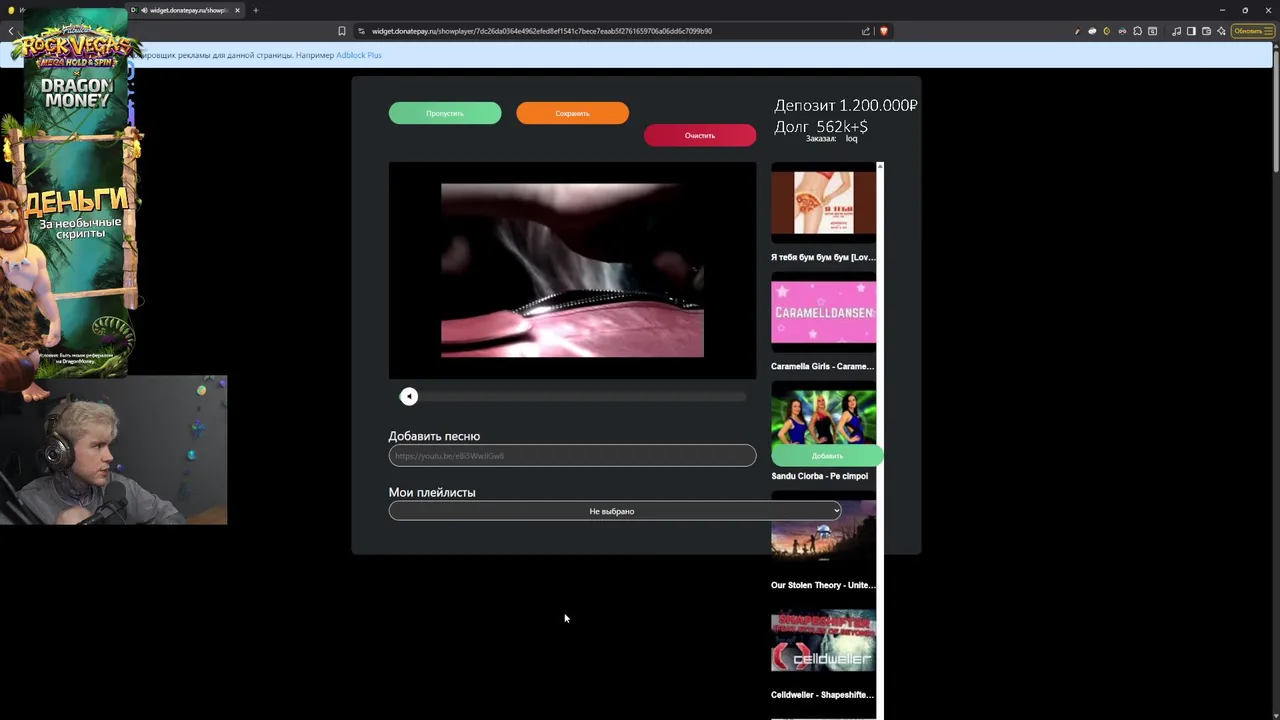Go back with the browser back arrow
The height and width of the screenshot is (720, 1280).
pyautogui.click(x=11, y=31)
